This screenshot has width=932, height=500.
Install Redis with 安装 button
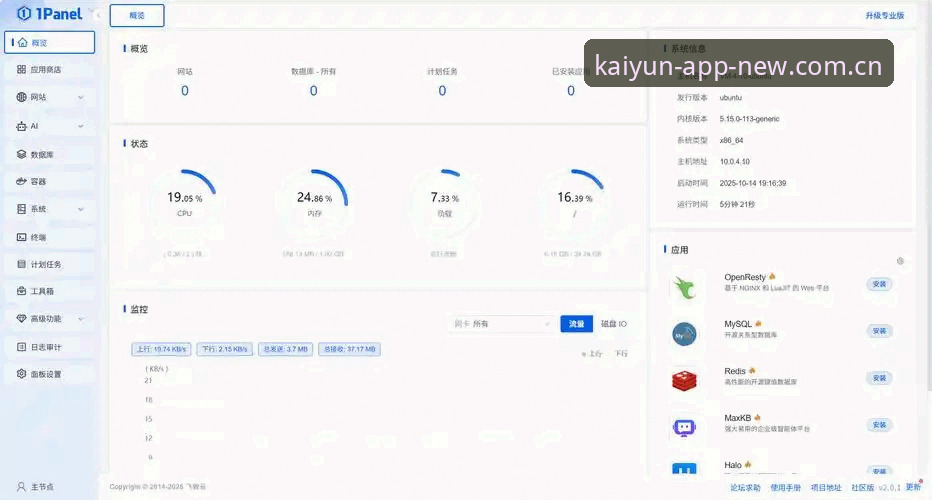click(x=879, y=378)
